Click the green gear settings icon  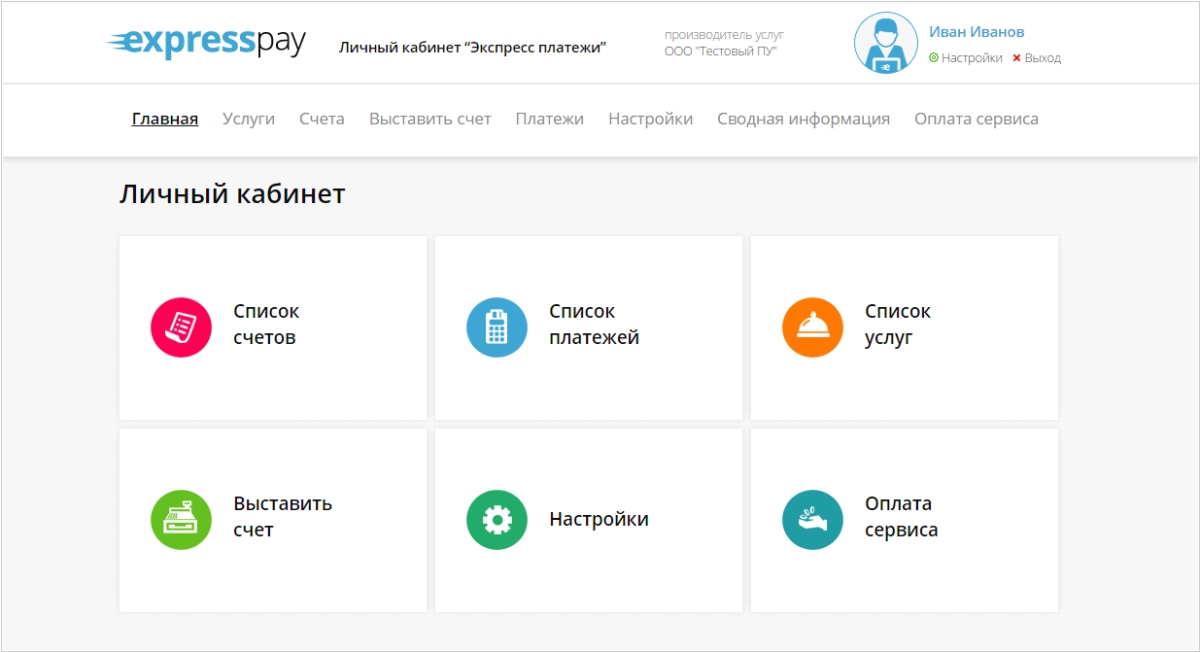pos(497,519)
